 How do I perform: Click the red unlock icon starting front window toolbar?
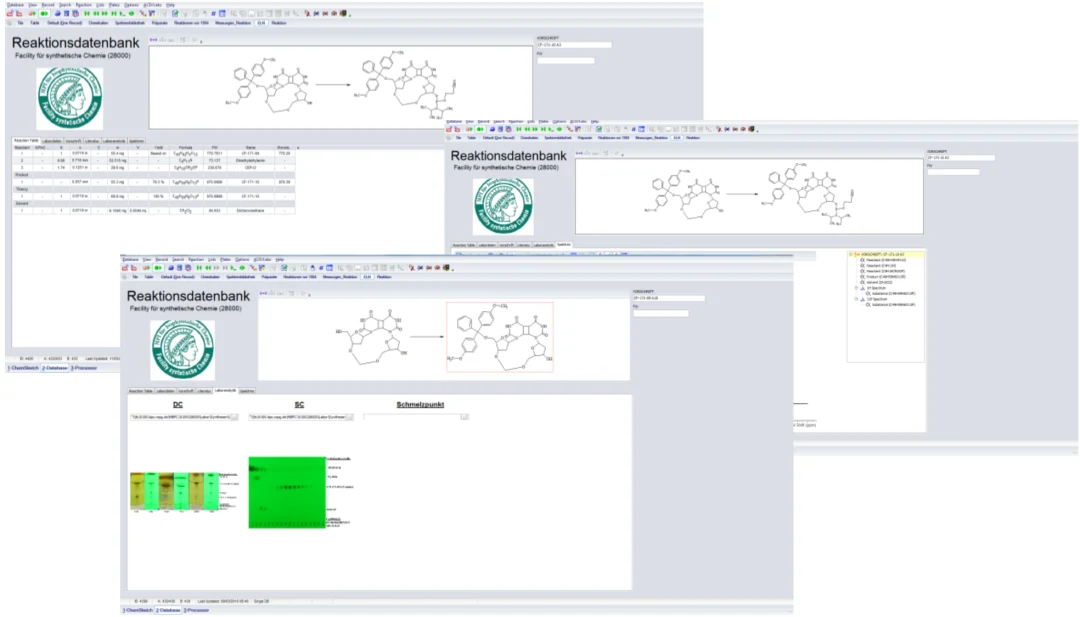click(x=125, y=268)
